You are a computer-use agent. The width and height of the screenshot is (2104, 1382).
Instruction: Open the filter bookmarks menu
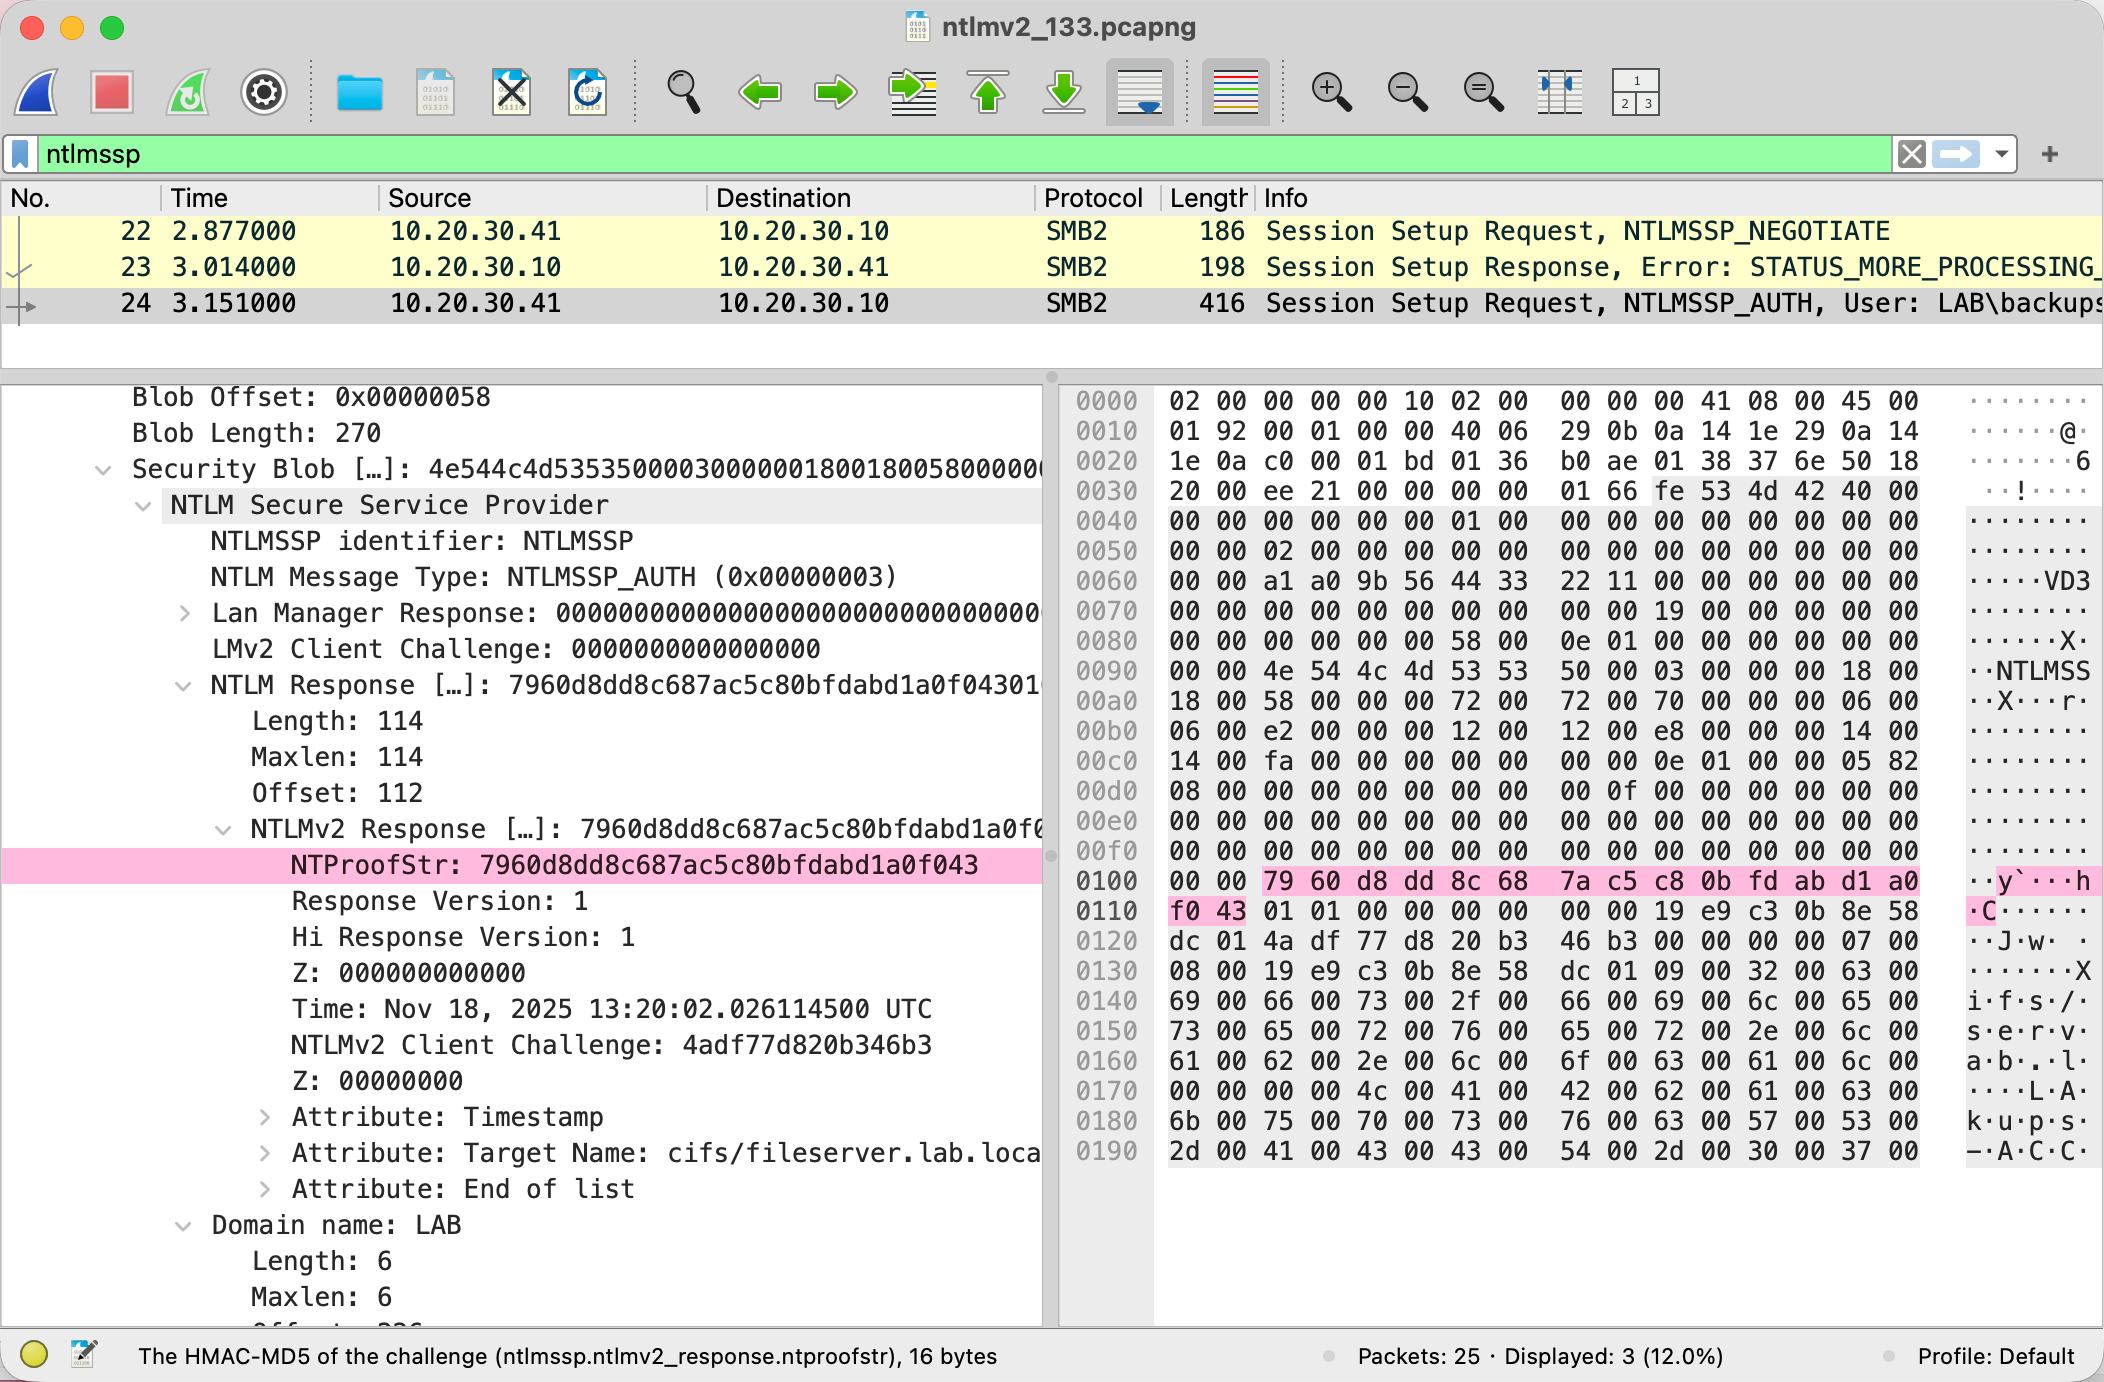[20, 154]
